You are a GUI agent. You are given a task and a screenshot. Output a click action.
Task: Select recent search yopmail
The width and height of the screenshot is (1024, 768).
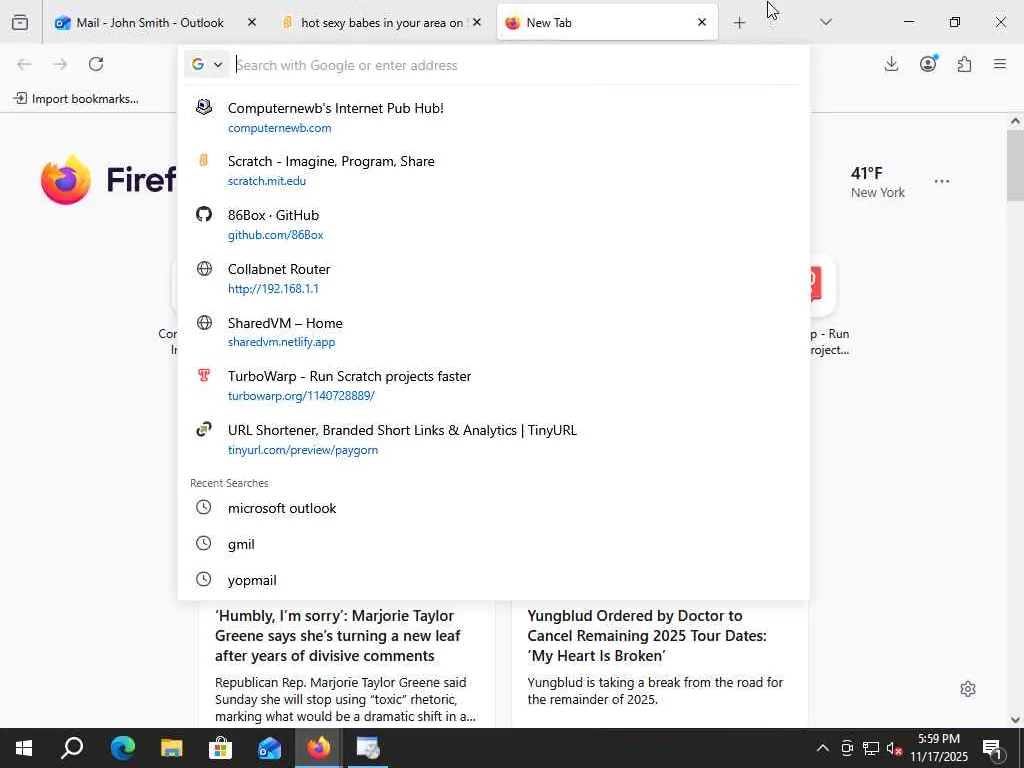point(493,580)
